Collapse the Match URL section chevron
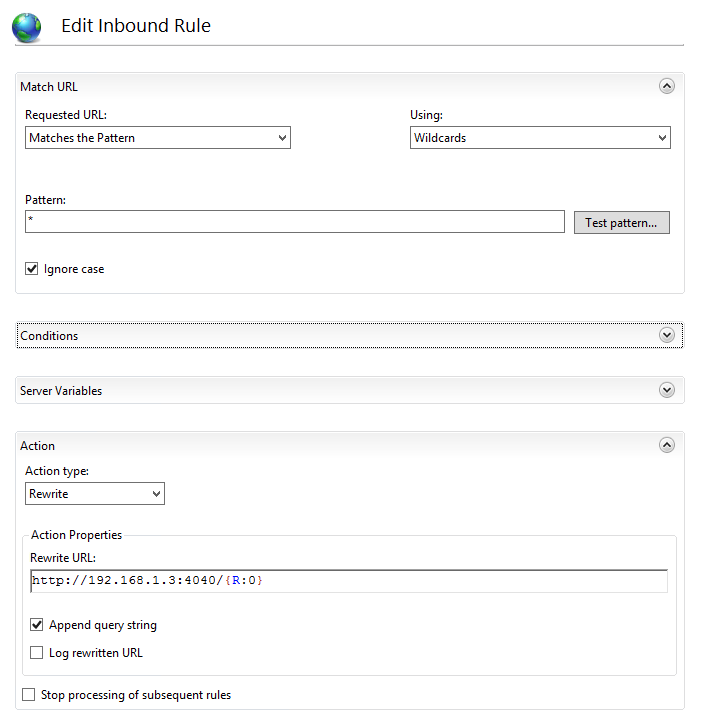715x723 pixels. click(x=667, y=86)
